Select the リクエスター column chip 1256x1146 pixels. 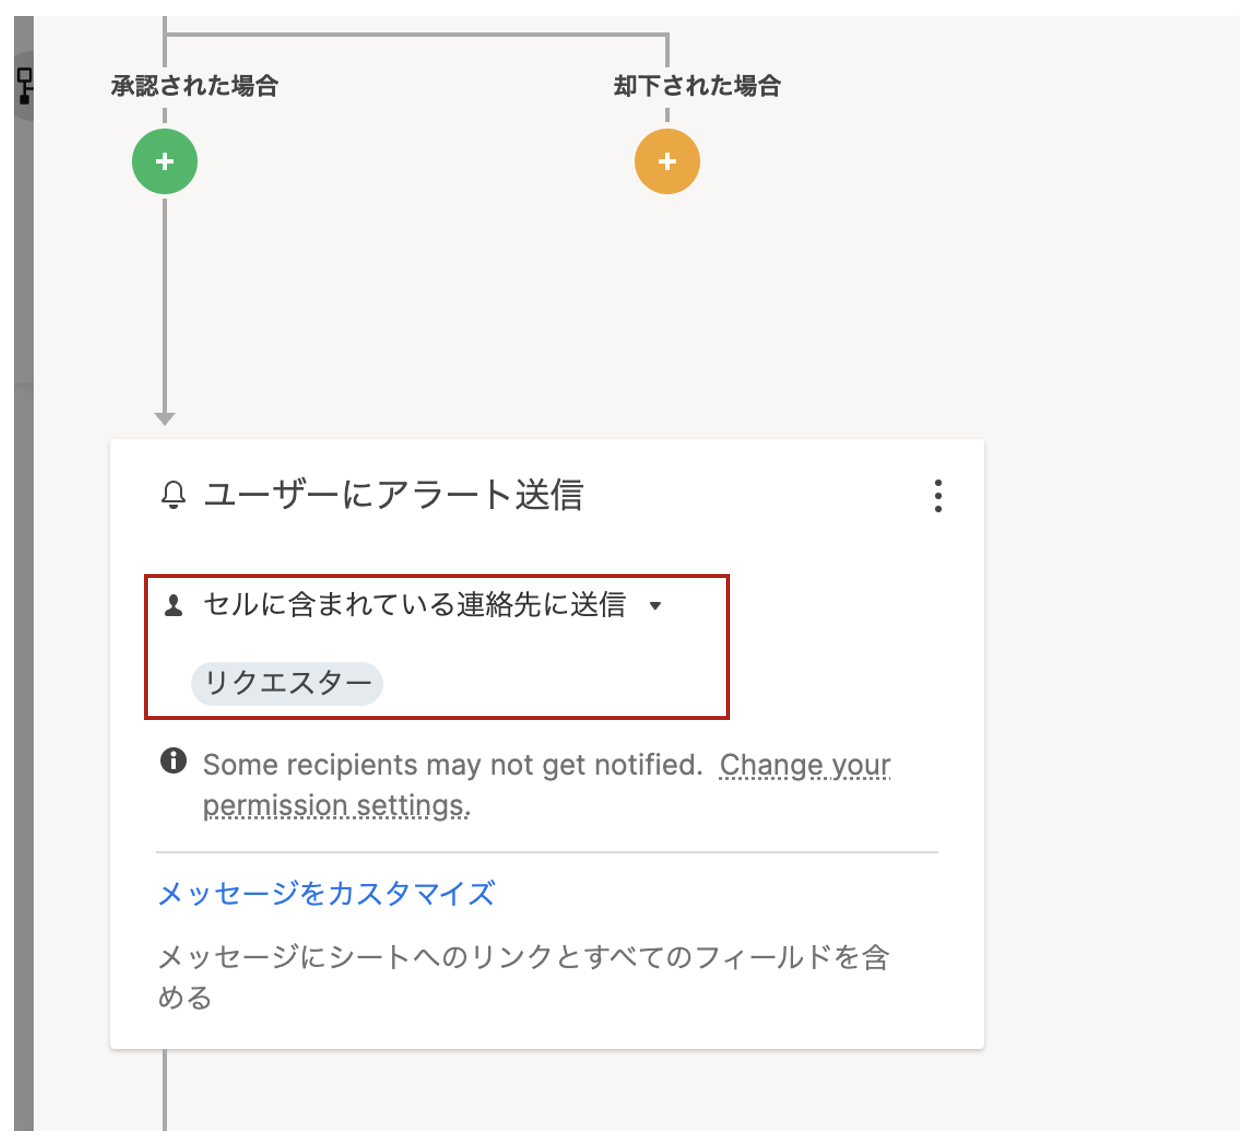[x=288, y=683]
